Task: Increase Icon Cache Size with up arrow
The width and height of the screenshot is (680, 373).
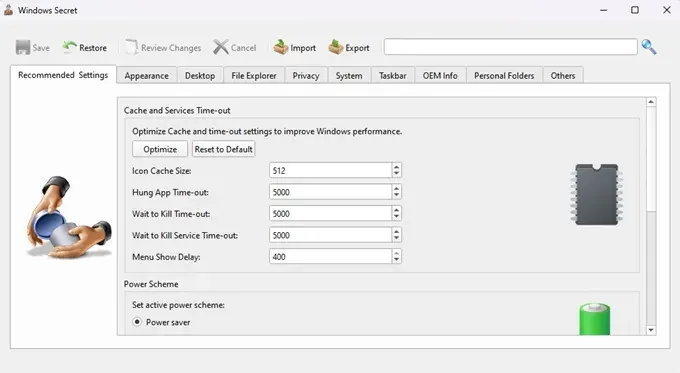Action: click(x=396, y=167)
